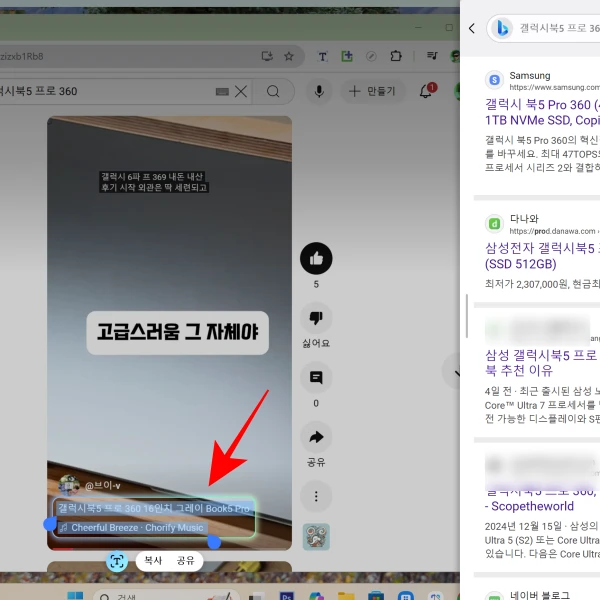Bookmark this page with the star icon
The width and height of the screenshot is (600, 600).
289,56
